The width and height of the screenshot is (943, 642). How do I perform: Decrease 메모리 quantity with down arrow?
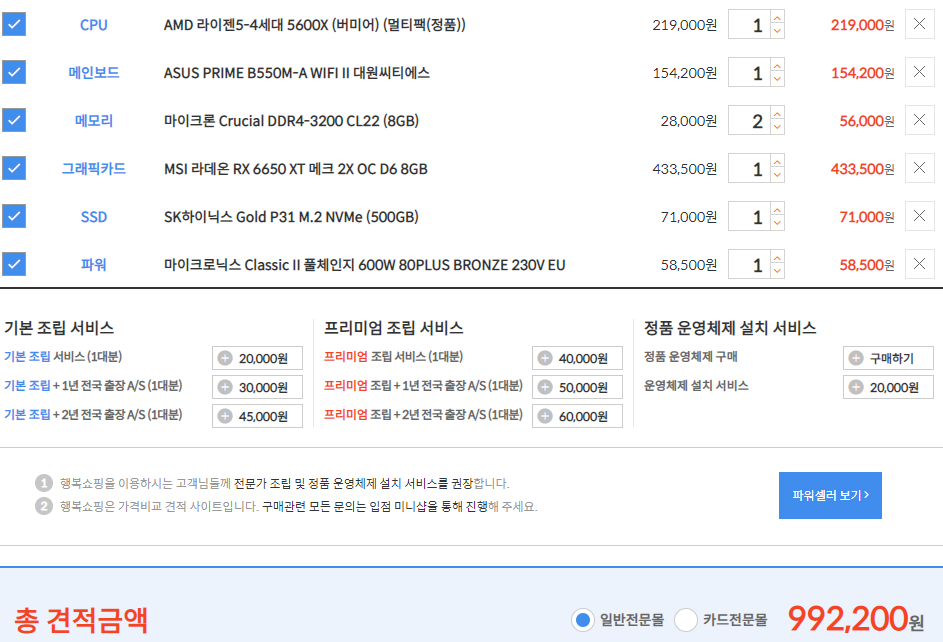[x=778, y=127]
